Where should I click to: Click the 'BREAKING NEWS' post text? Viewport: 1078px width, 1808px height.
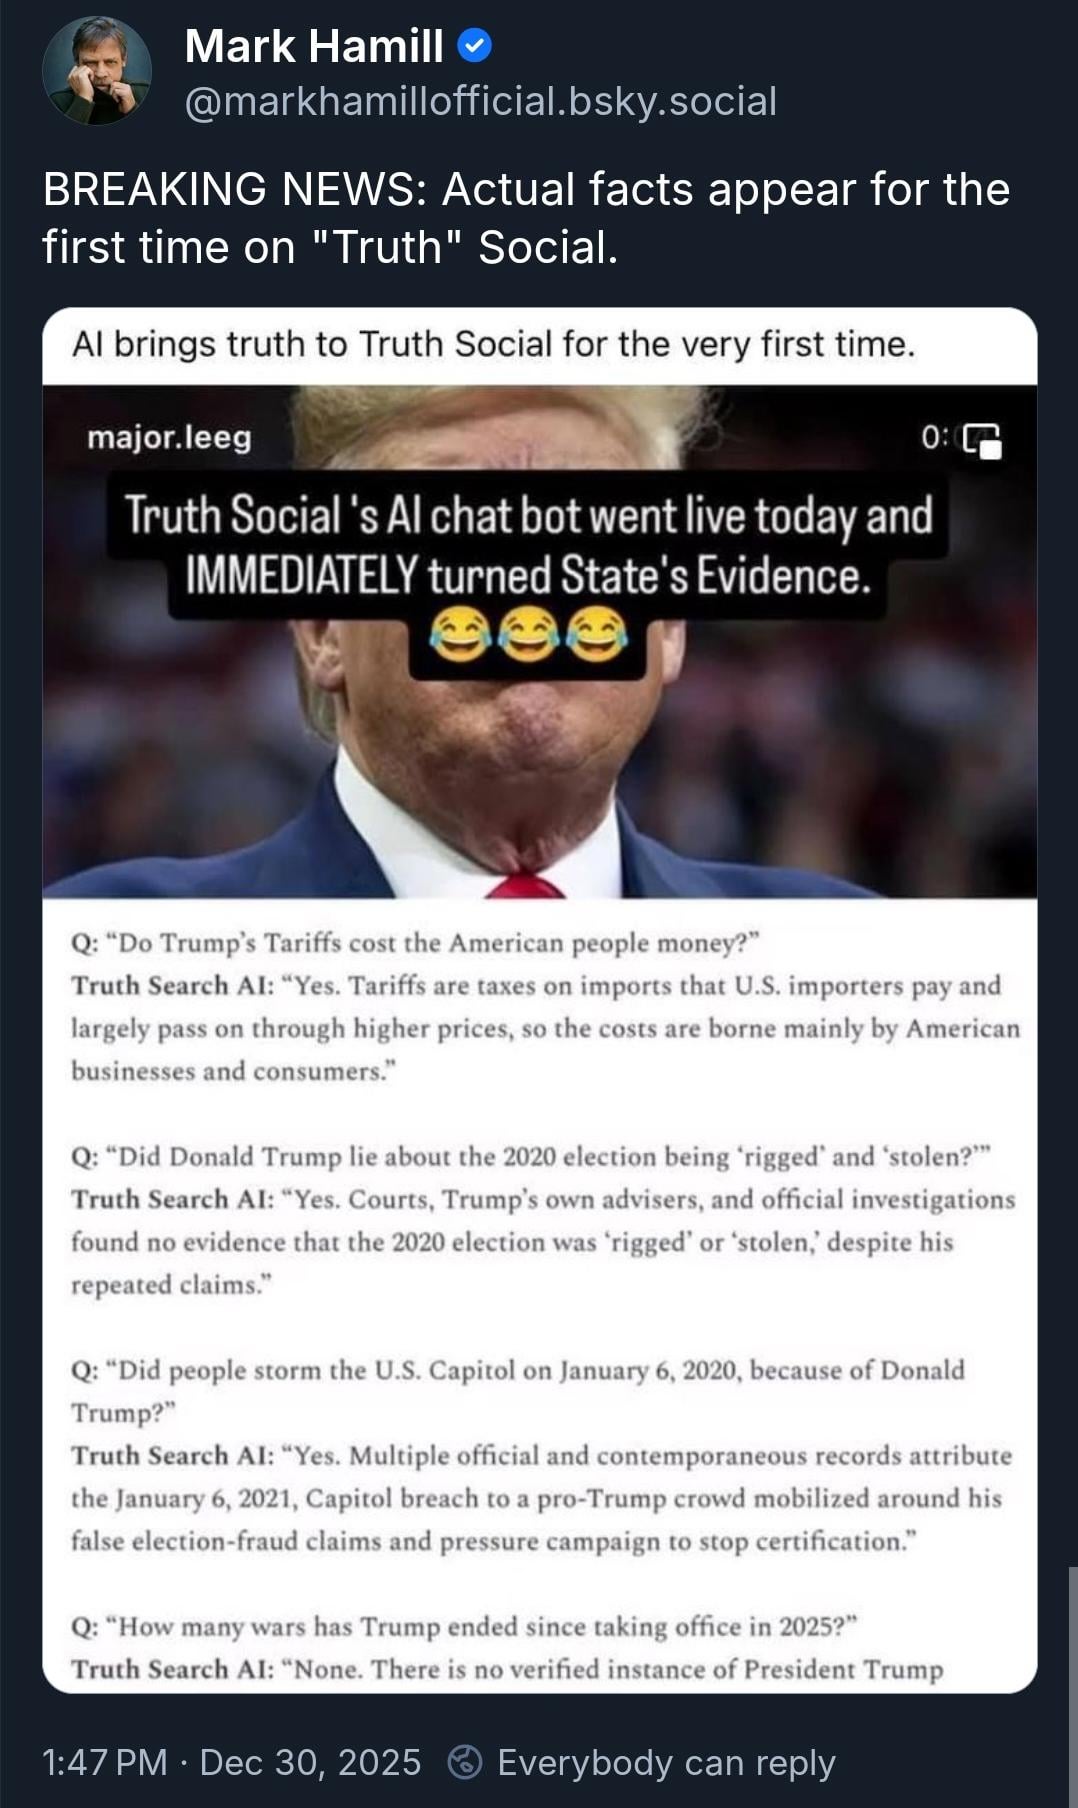tap(526, 218)
